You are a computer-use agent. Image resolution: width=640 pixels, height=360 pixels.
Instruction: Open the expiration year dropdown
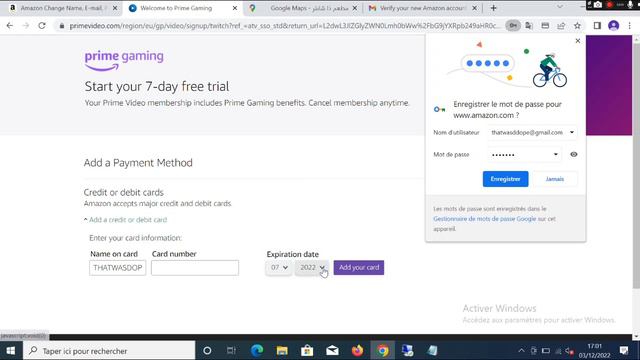pos(312,268)
